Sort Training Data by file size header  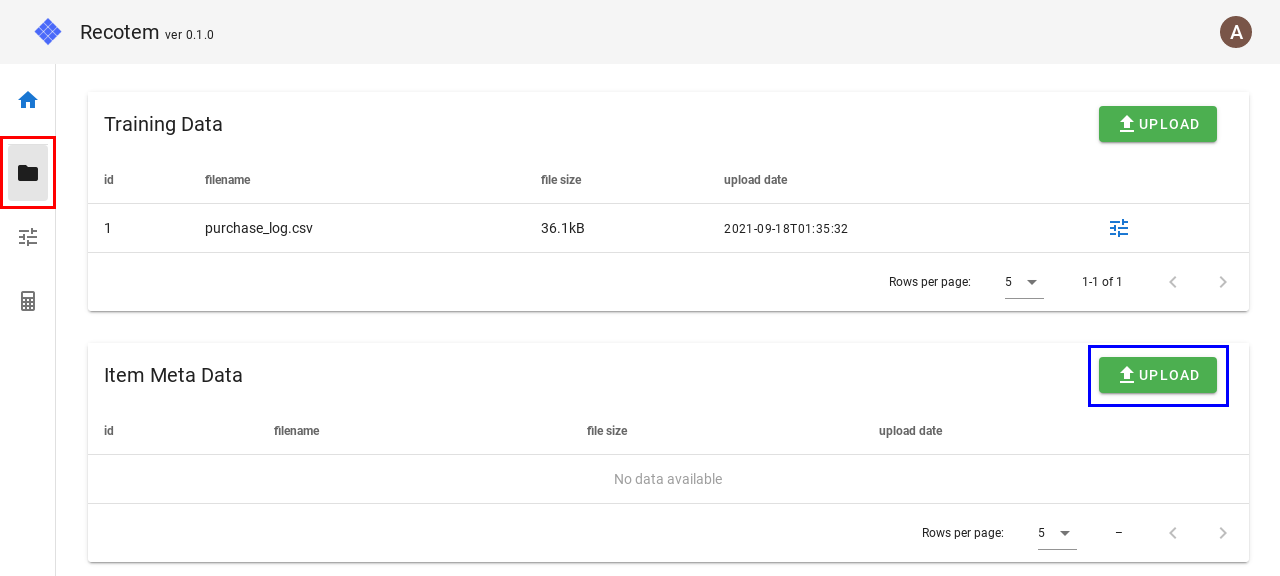coord(561,180)
